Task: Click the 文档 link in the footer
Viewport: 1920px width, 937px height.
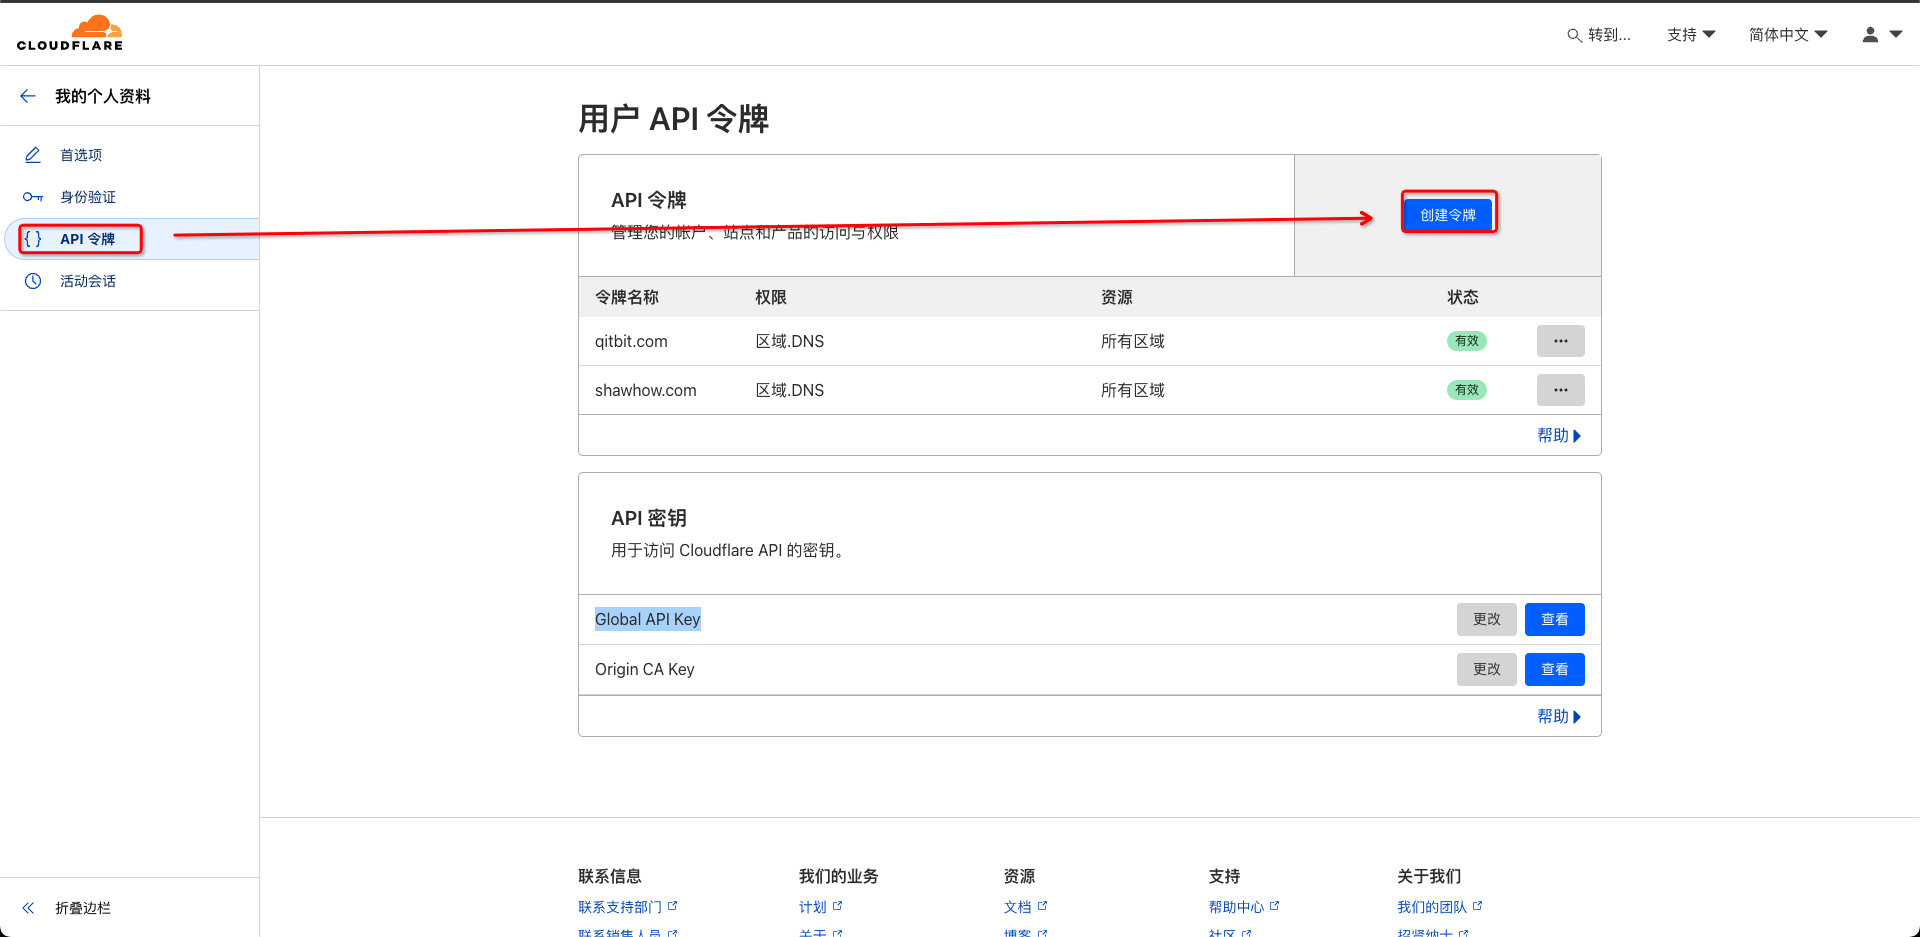Action: coord(1019,906)
